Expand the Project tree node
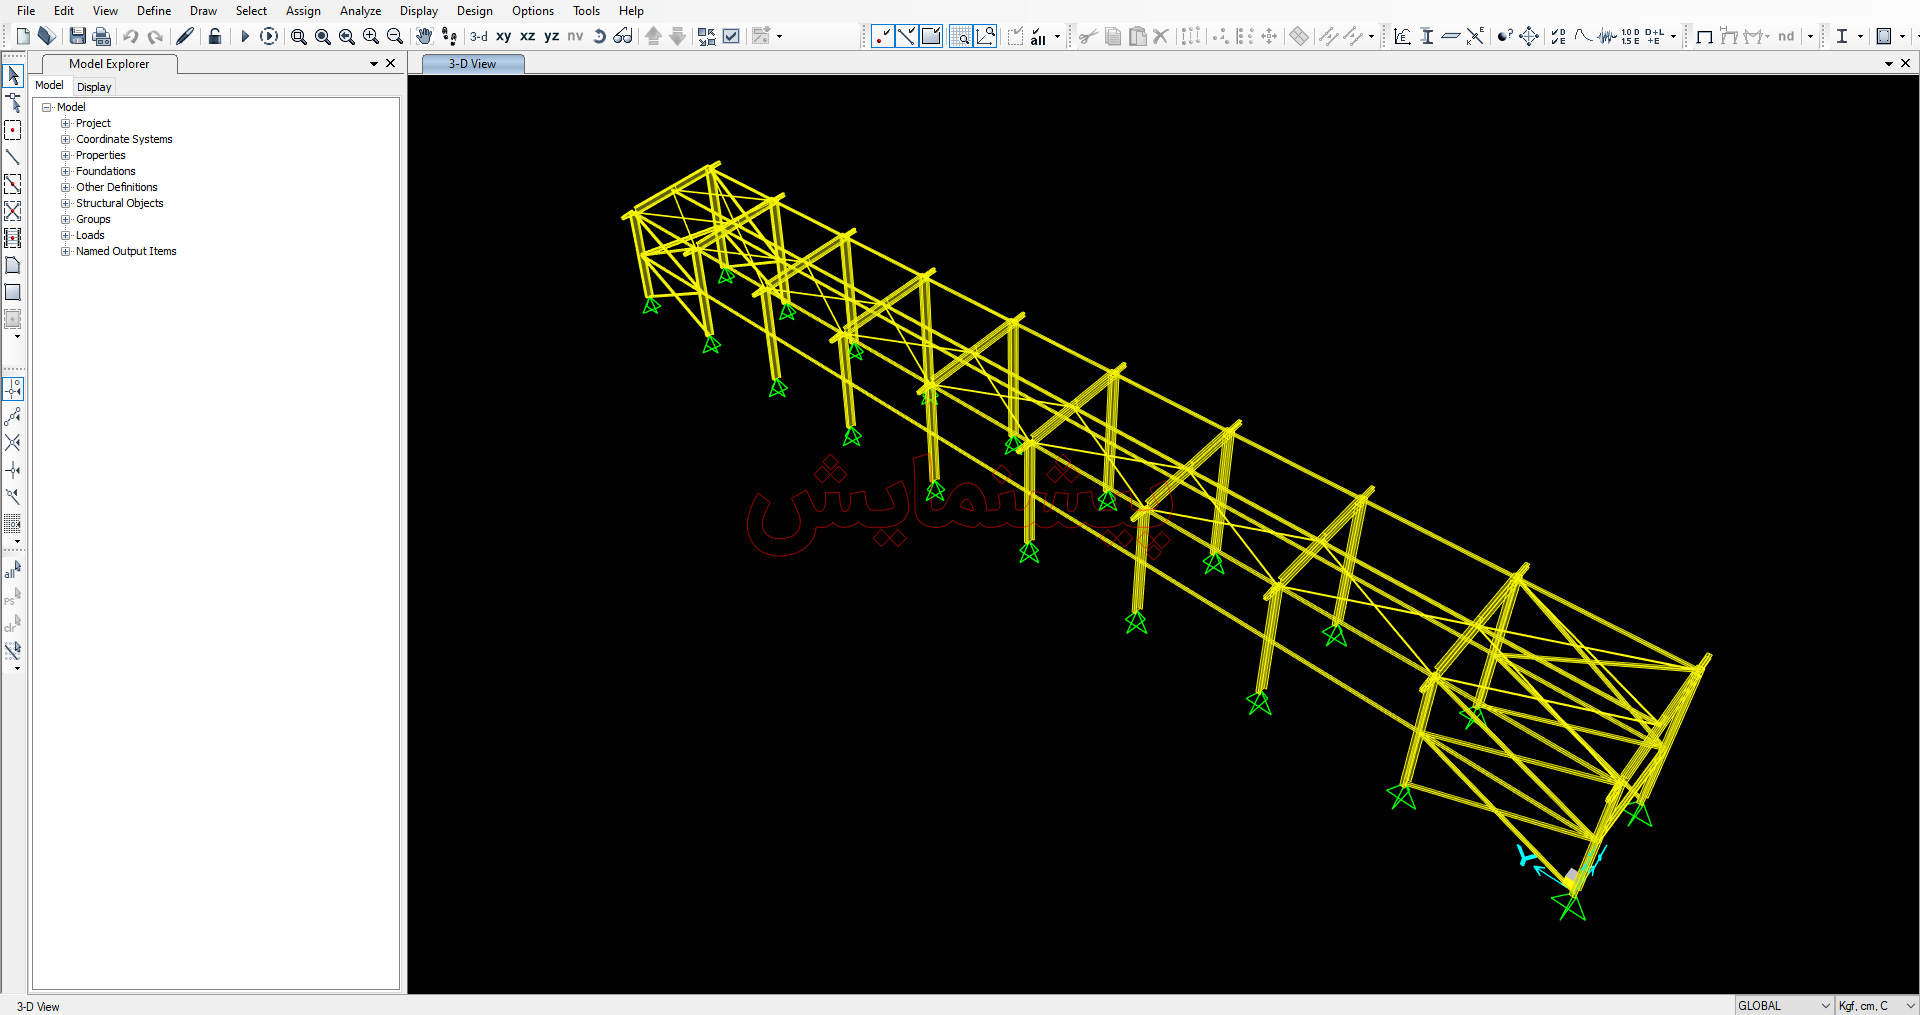Image resolution: width=1920 pixels, height=1015 pixels. tap(66, 123)
